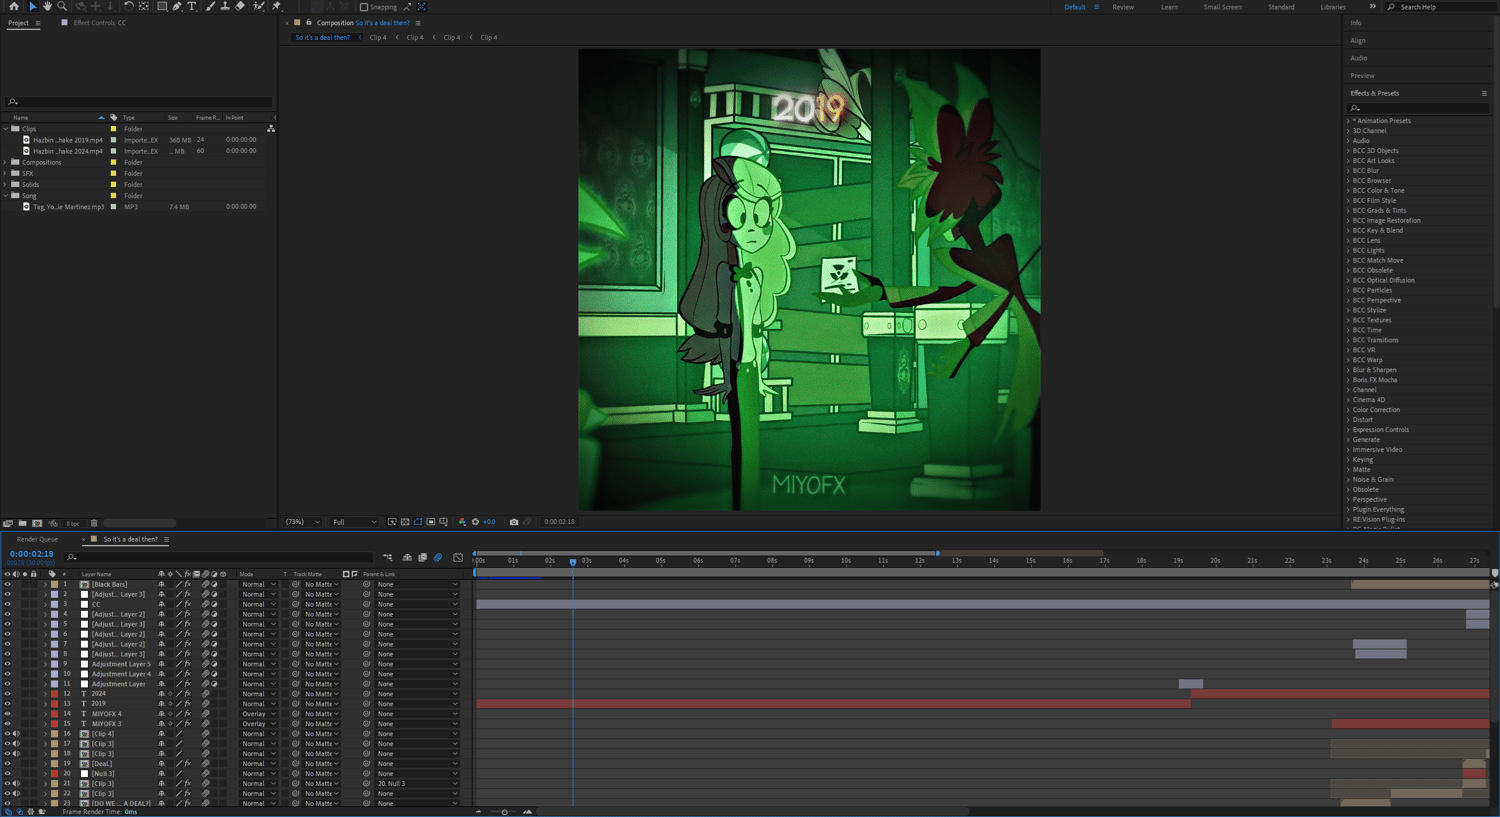
Task: Pick the Pen tool
Action: click(x=177, y=7)
